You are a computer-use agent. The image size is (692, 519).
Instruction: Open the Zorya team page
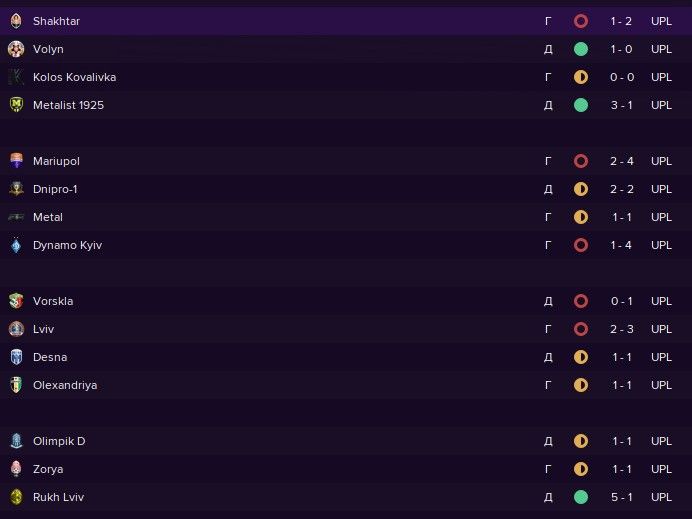click(x=48, y=469)
